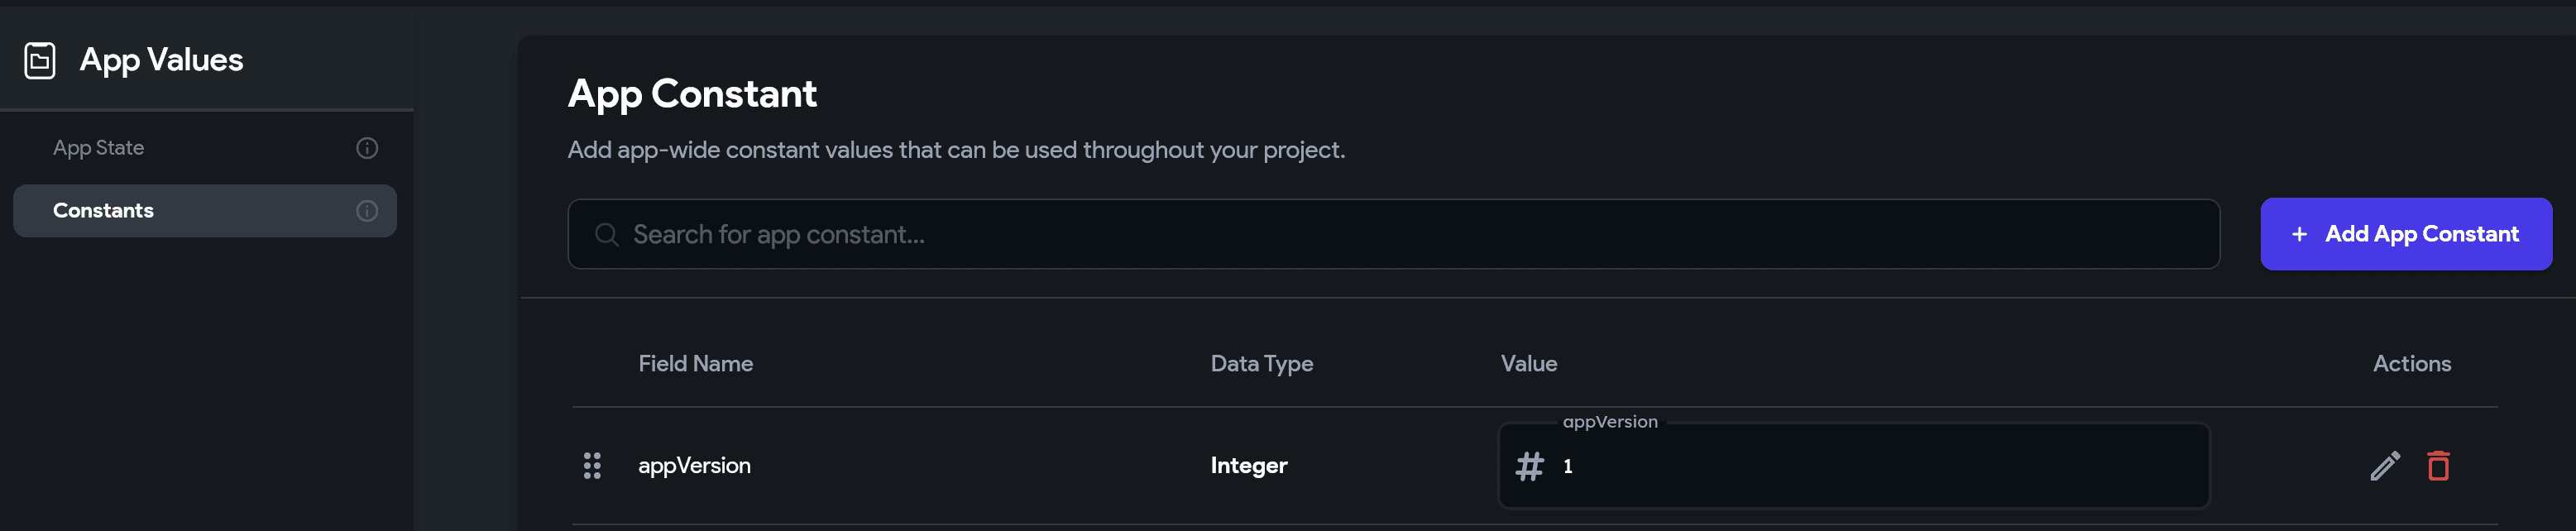Viewport: 2576px width, 531px height.
Task: Show info for Constants
Action: [x=367, y=210]
